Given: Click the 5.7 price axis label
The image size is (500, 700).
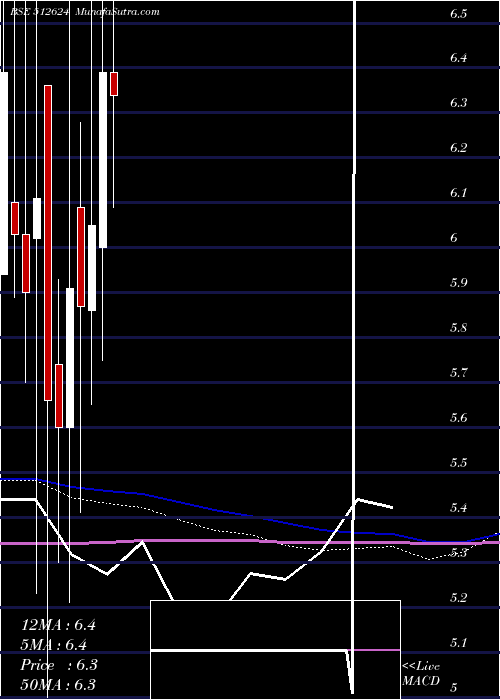Looking at the screenshot, I should point(458,372).
